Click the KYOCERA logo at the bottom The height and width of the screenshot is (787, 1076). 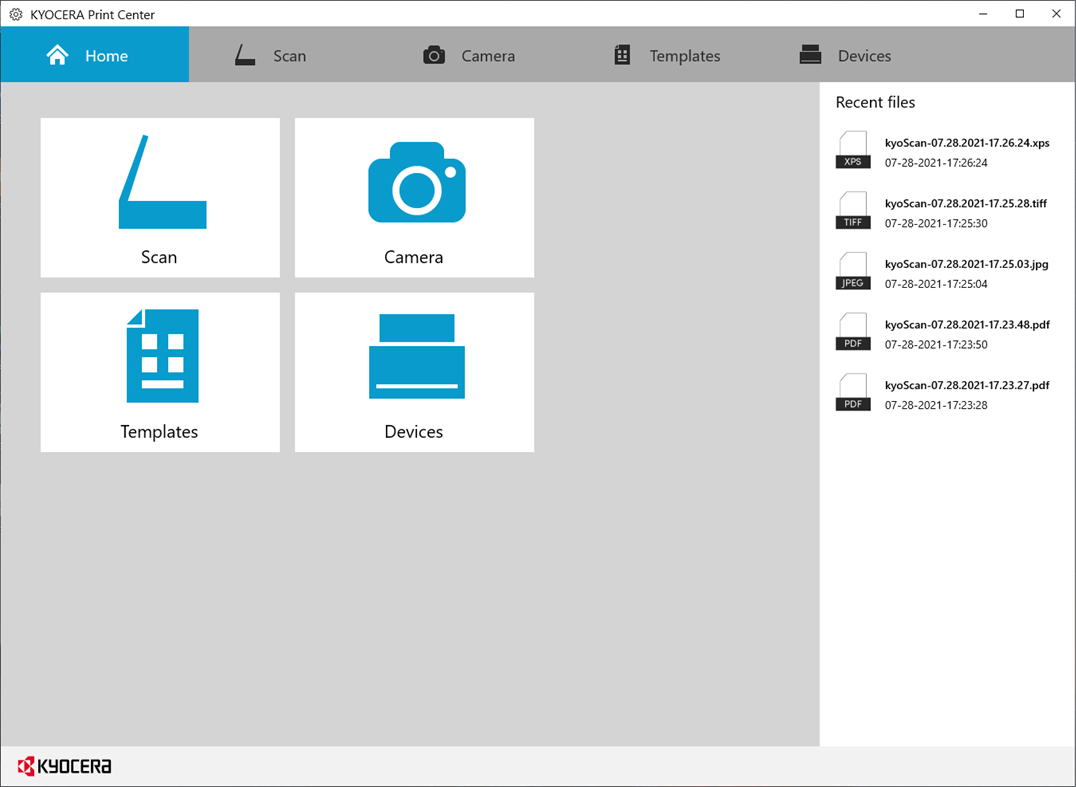point(64,766)
